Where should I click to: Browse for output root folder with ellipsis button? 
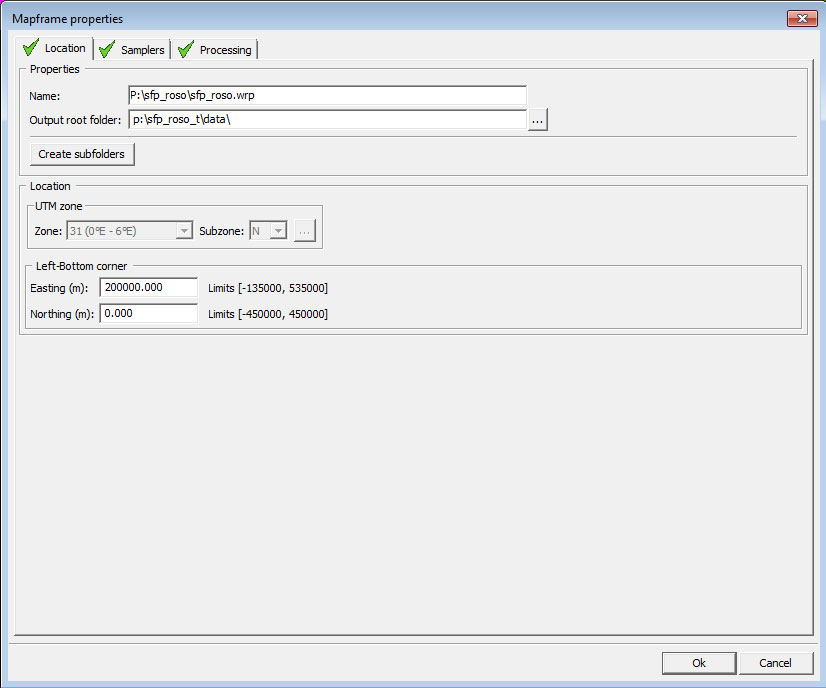538,120
